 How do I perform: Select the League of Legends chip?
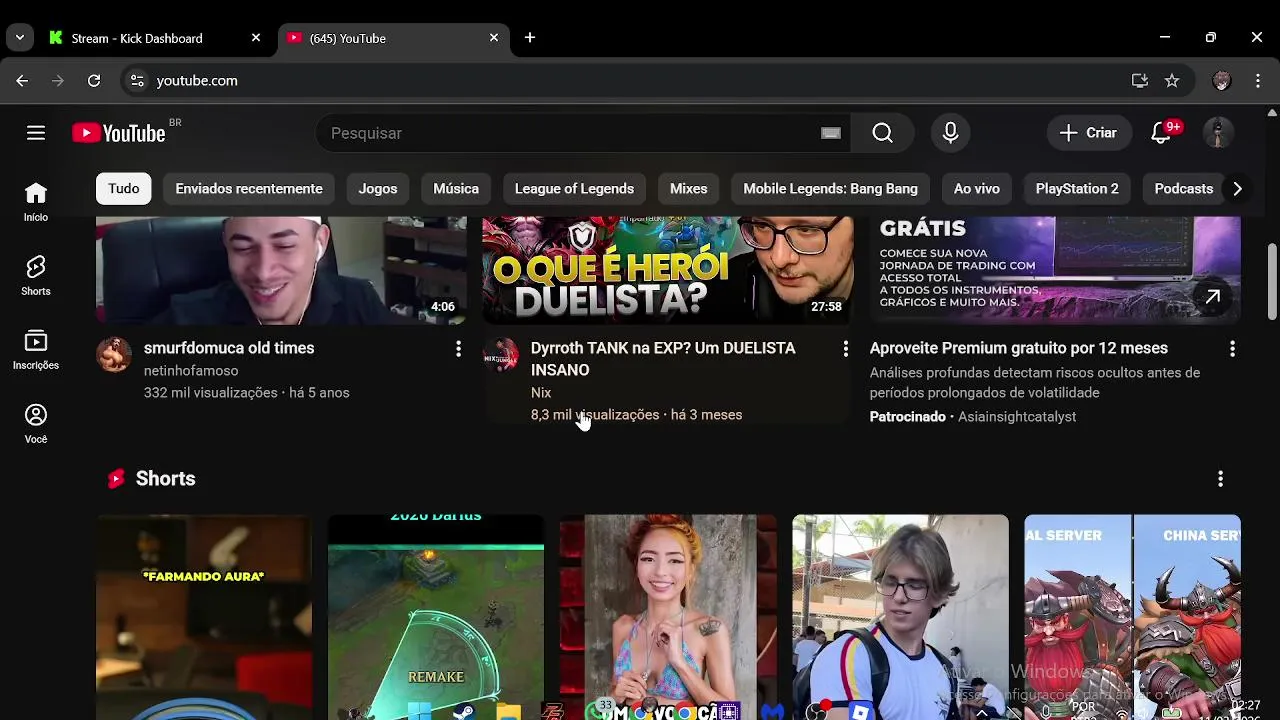click(574, 189)
